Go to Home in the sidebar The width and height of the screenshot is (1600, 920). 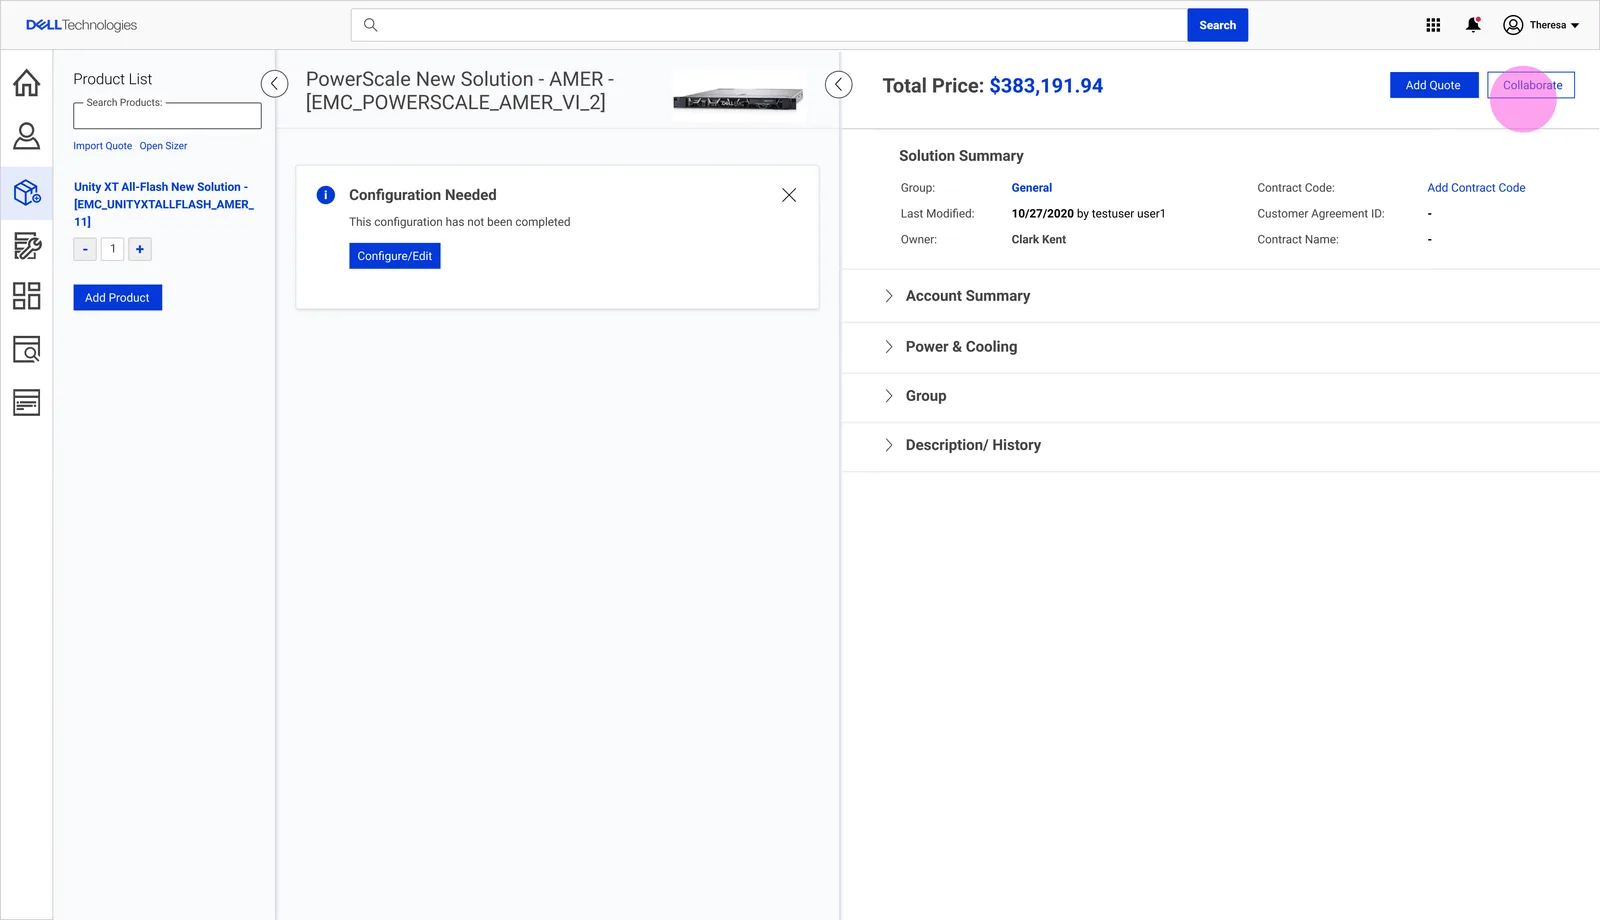pos(27,82)
